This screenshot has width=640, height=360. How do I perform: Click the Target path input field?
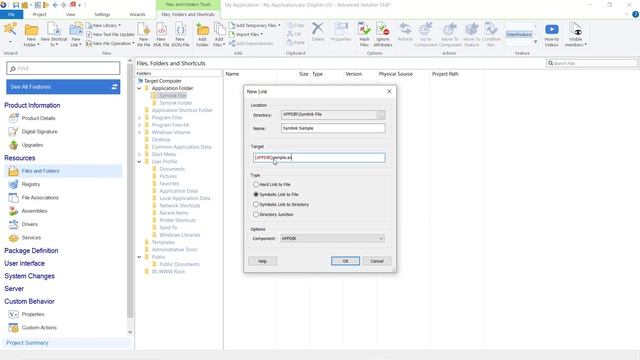click(x=319, y=158)
